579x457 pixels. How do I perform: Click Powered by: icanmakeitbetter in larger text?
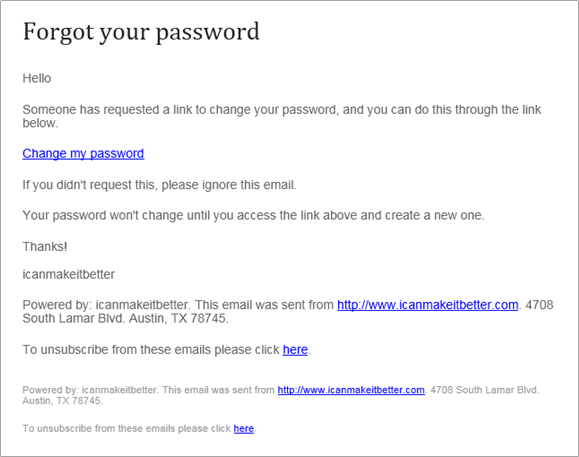[106, 305]
